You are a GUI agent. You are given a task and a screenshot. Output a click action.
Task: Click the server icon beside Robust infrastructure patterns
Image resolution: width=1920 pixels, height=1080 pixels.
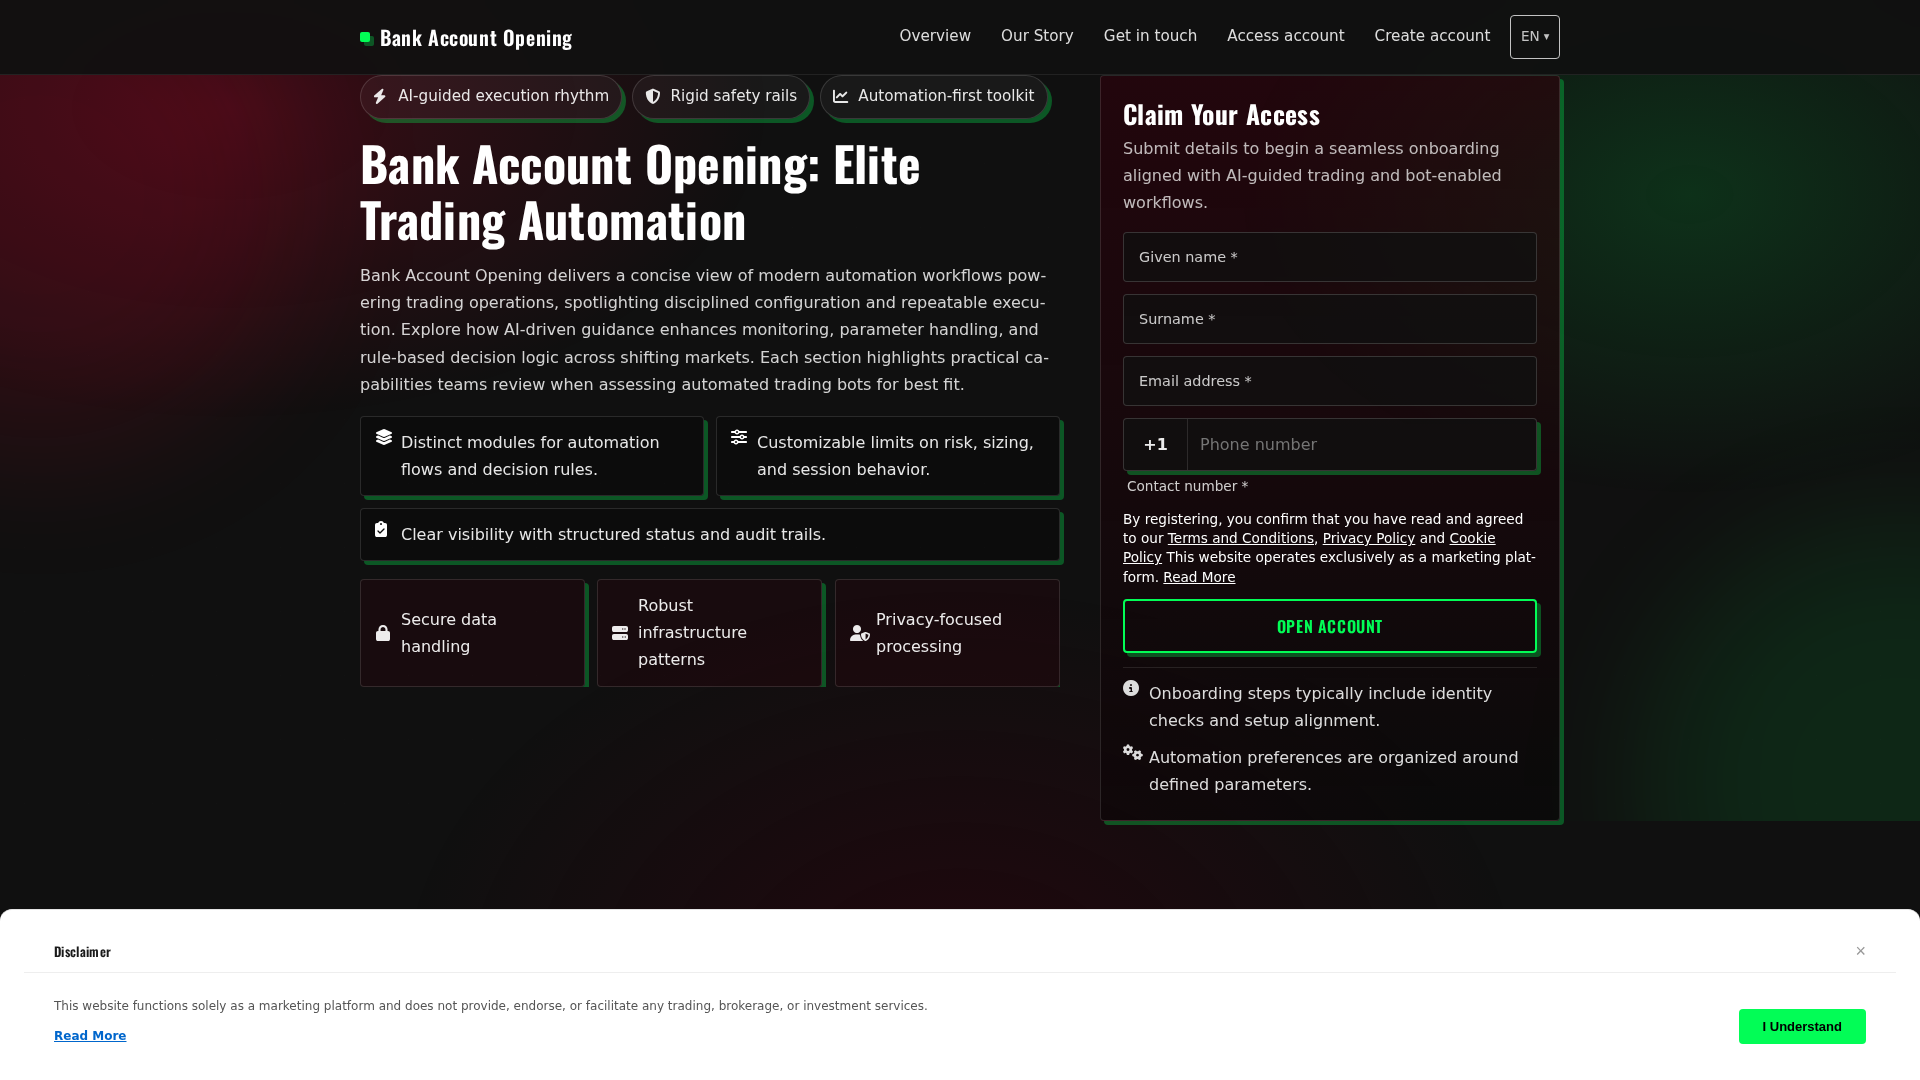click(620, 633)
